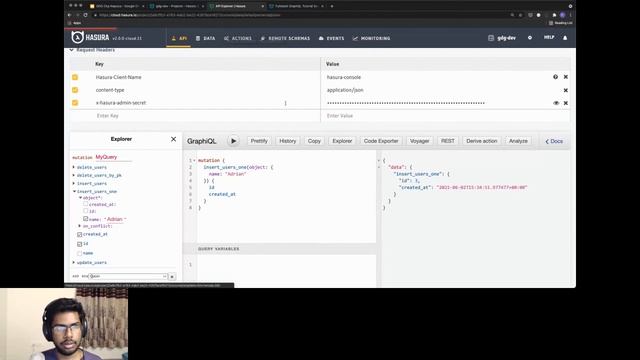Open the API tab

179,38
